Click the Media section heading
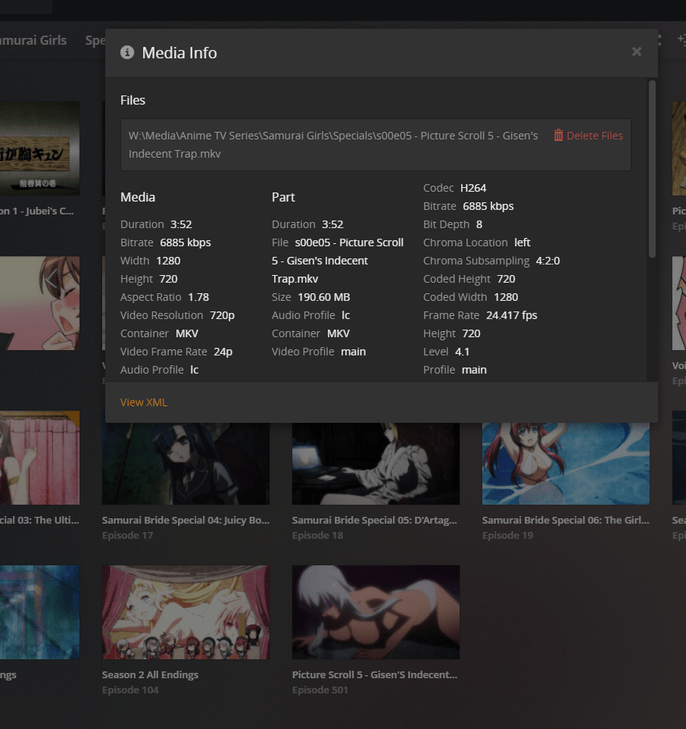 tap(138, 197)
